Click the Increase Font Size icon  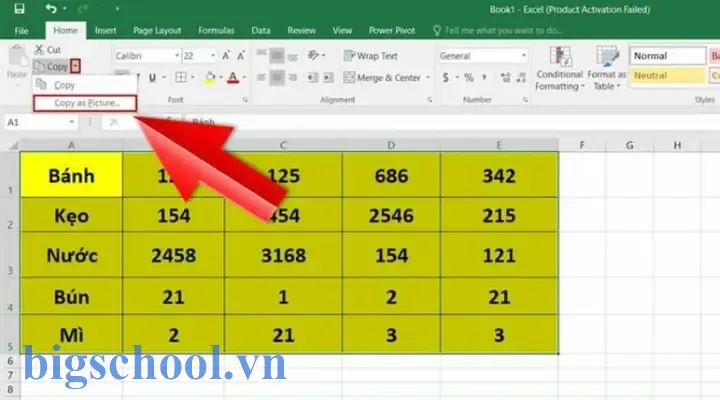coord(225,56)
